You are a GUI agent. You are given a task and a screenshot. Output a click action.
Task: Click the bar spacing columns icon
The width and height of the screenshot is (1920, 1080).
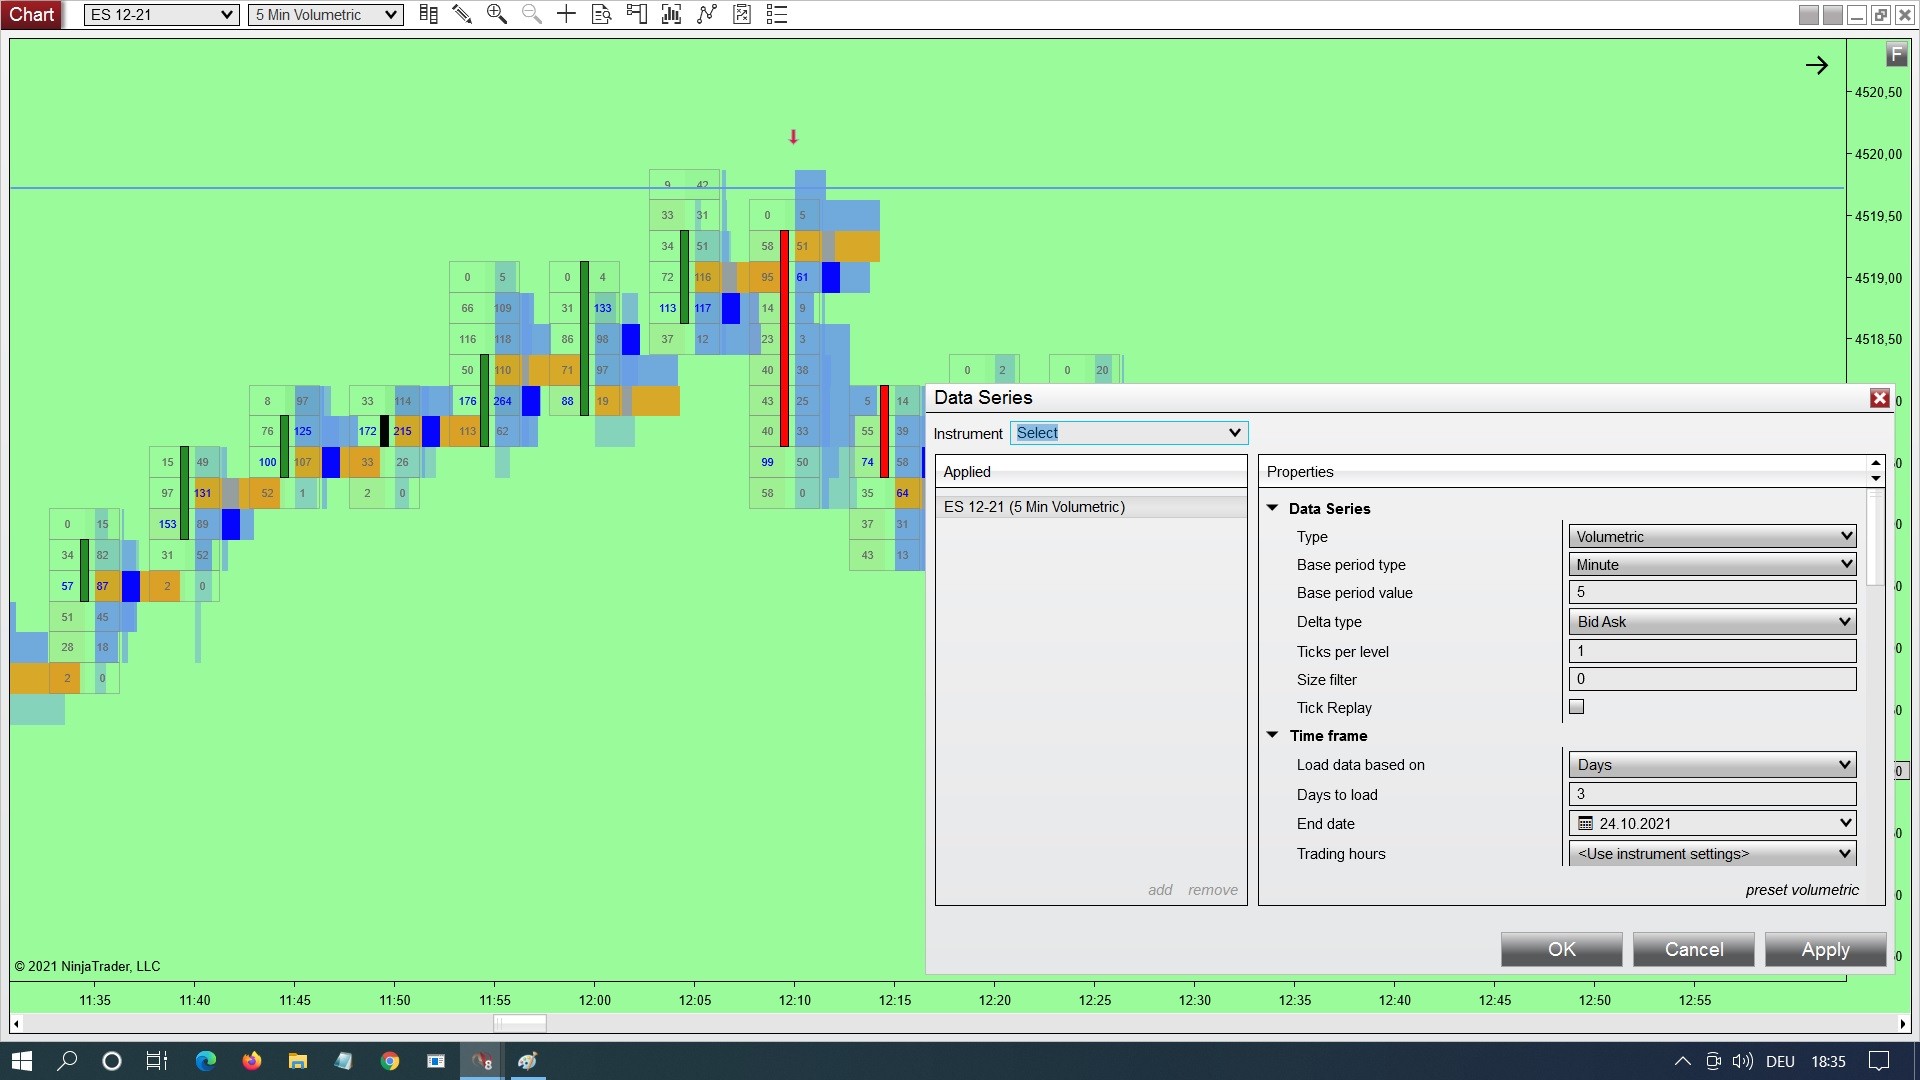tap(428, 14)
